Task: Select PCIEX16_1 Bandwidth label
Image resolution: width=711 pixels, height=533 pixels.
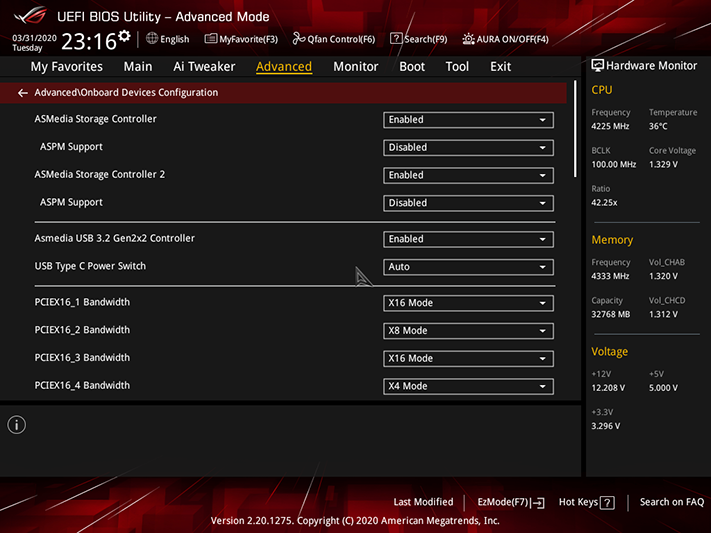Action: coord(82,302)
